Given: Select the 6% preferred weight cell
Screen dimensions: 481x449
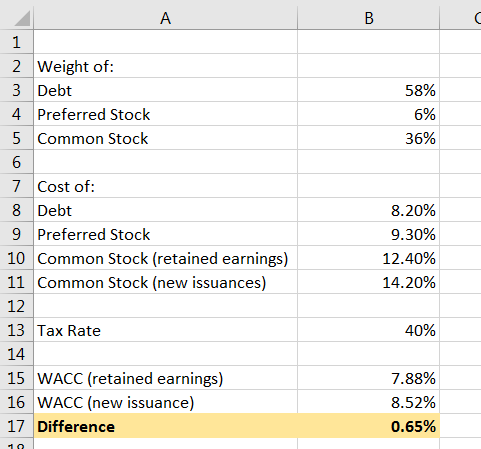Looking at the screenshot, I should (369, 114).
